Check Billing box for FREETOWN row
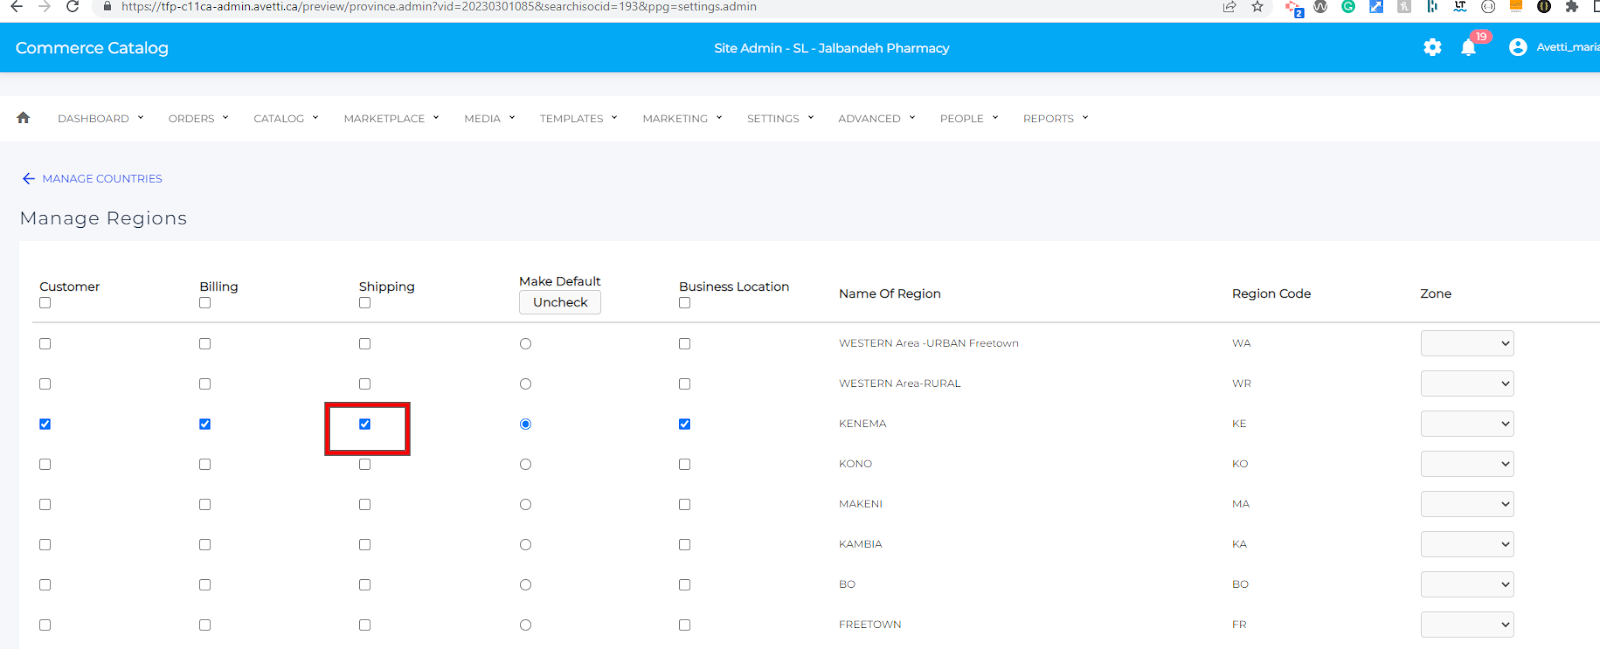The width and height of the screenshot is (1600, 649). 205,625
